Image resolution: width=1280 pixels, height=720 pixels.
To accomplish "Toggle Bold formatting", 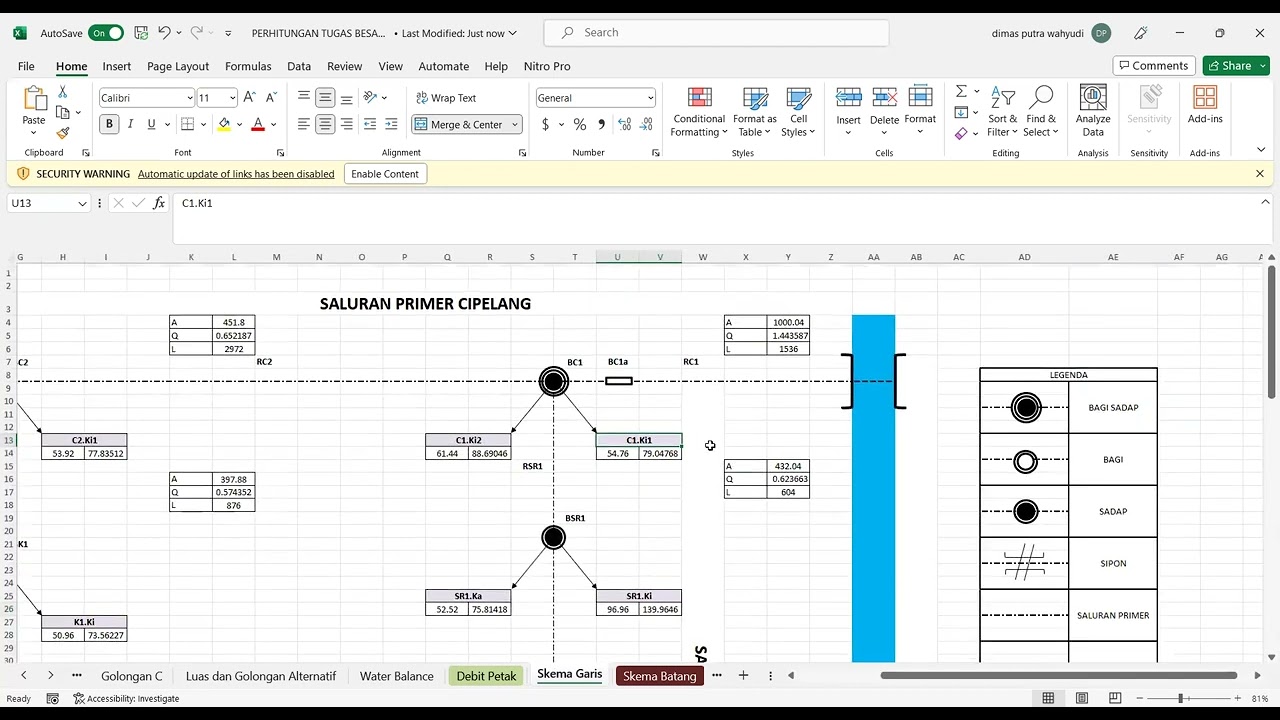I will (x=109, y=124).
